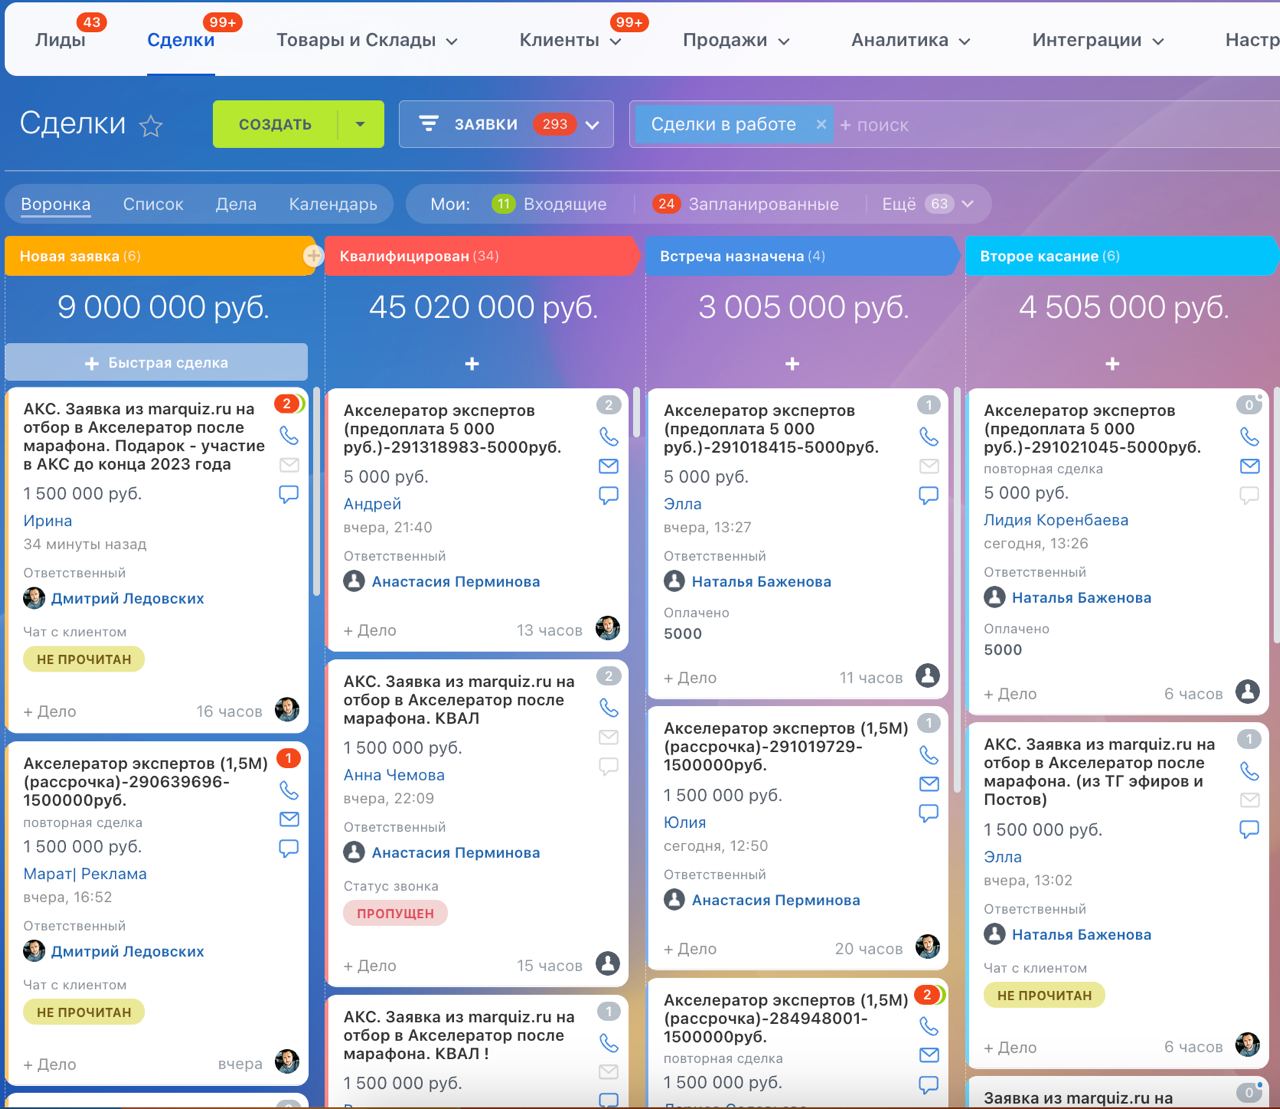Open the СОЗДАТЬ button dropdown arrow
The height and width of the screenshot is (1109, 1280).
pyautogui.click(x=361, y=125)
